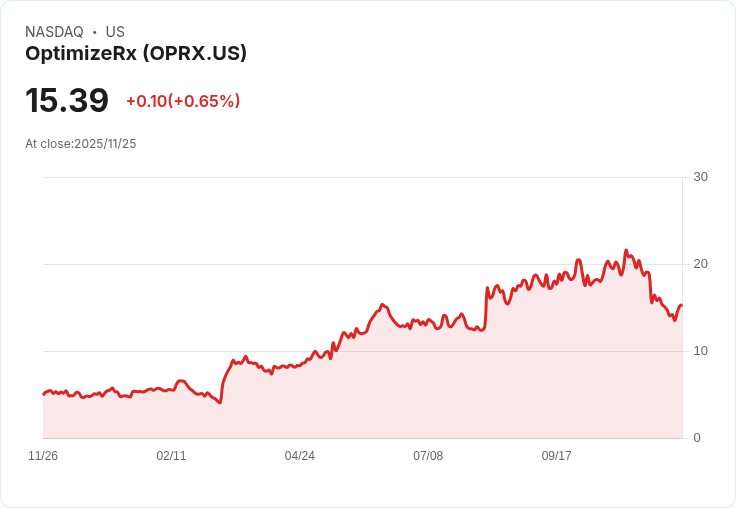Click the US market label

tap(115, 32)
